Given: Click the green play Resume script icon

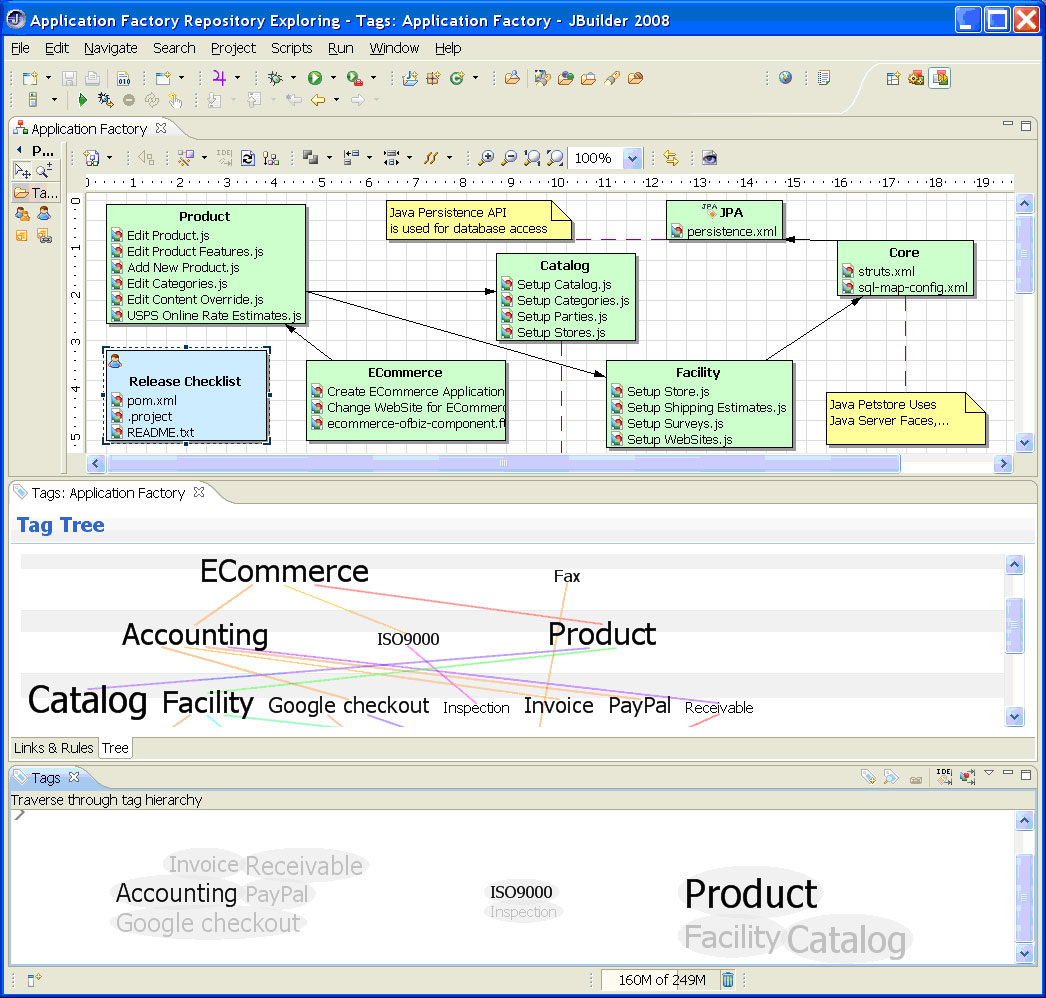Looking at the screenshot, I should click(82, 100).
